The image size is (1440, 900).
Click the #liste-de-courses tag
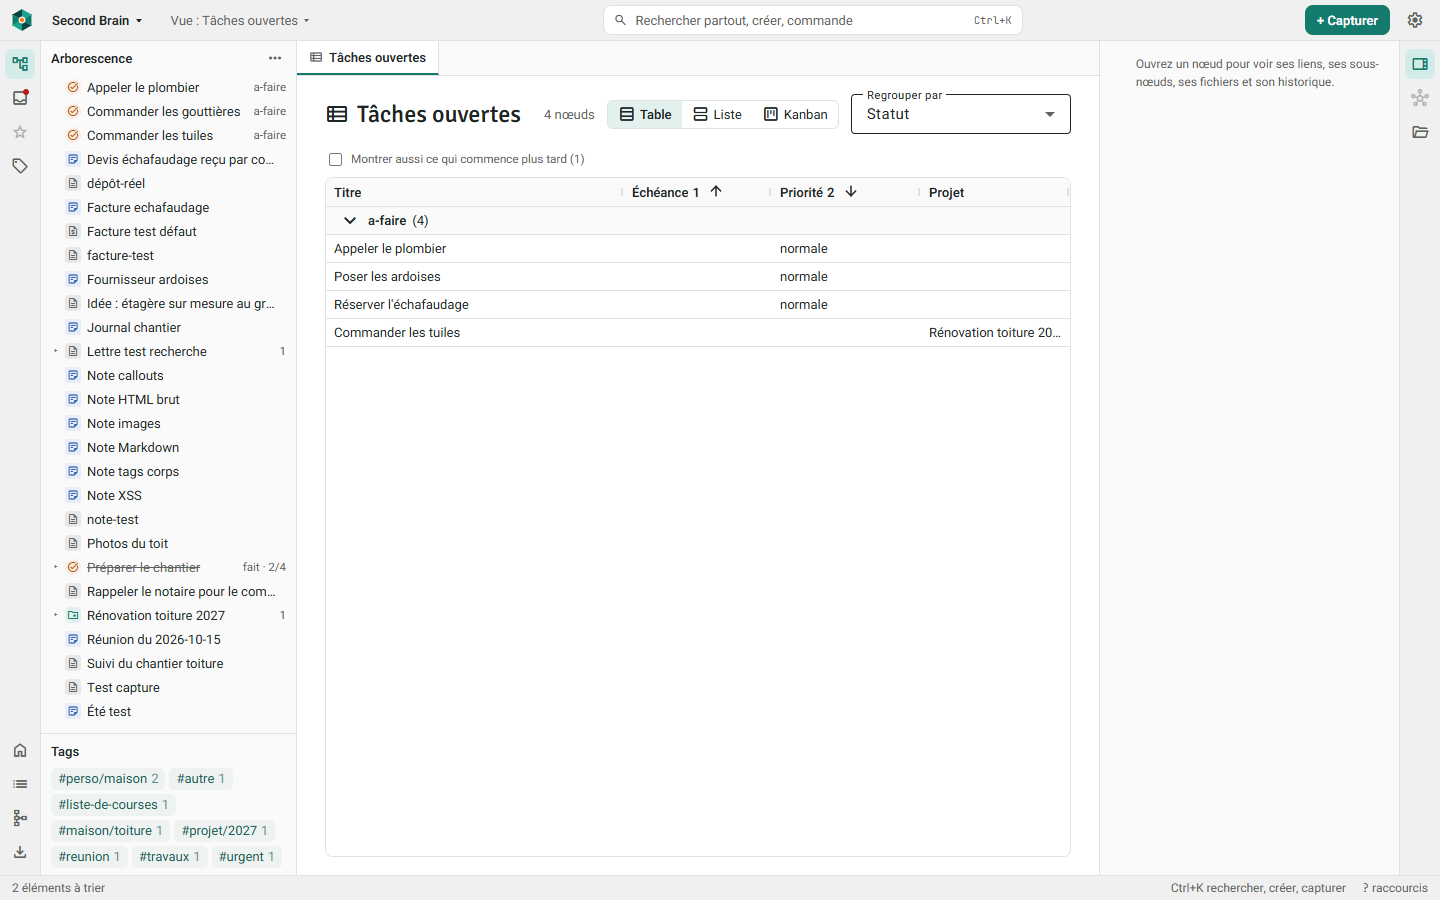tap(113, 805)
